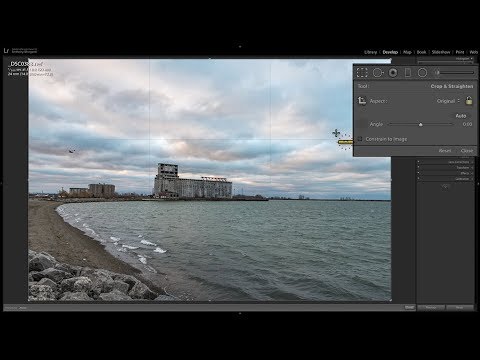
Task: Toggle the aspect ratio lock icon
Action: (469, 100)
